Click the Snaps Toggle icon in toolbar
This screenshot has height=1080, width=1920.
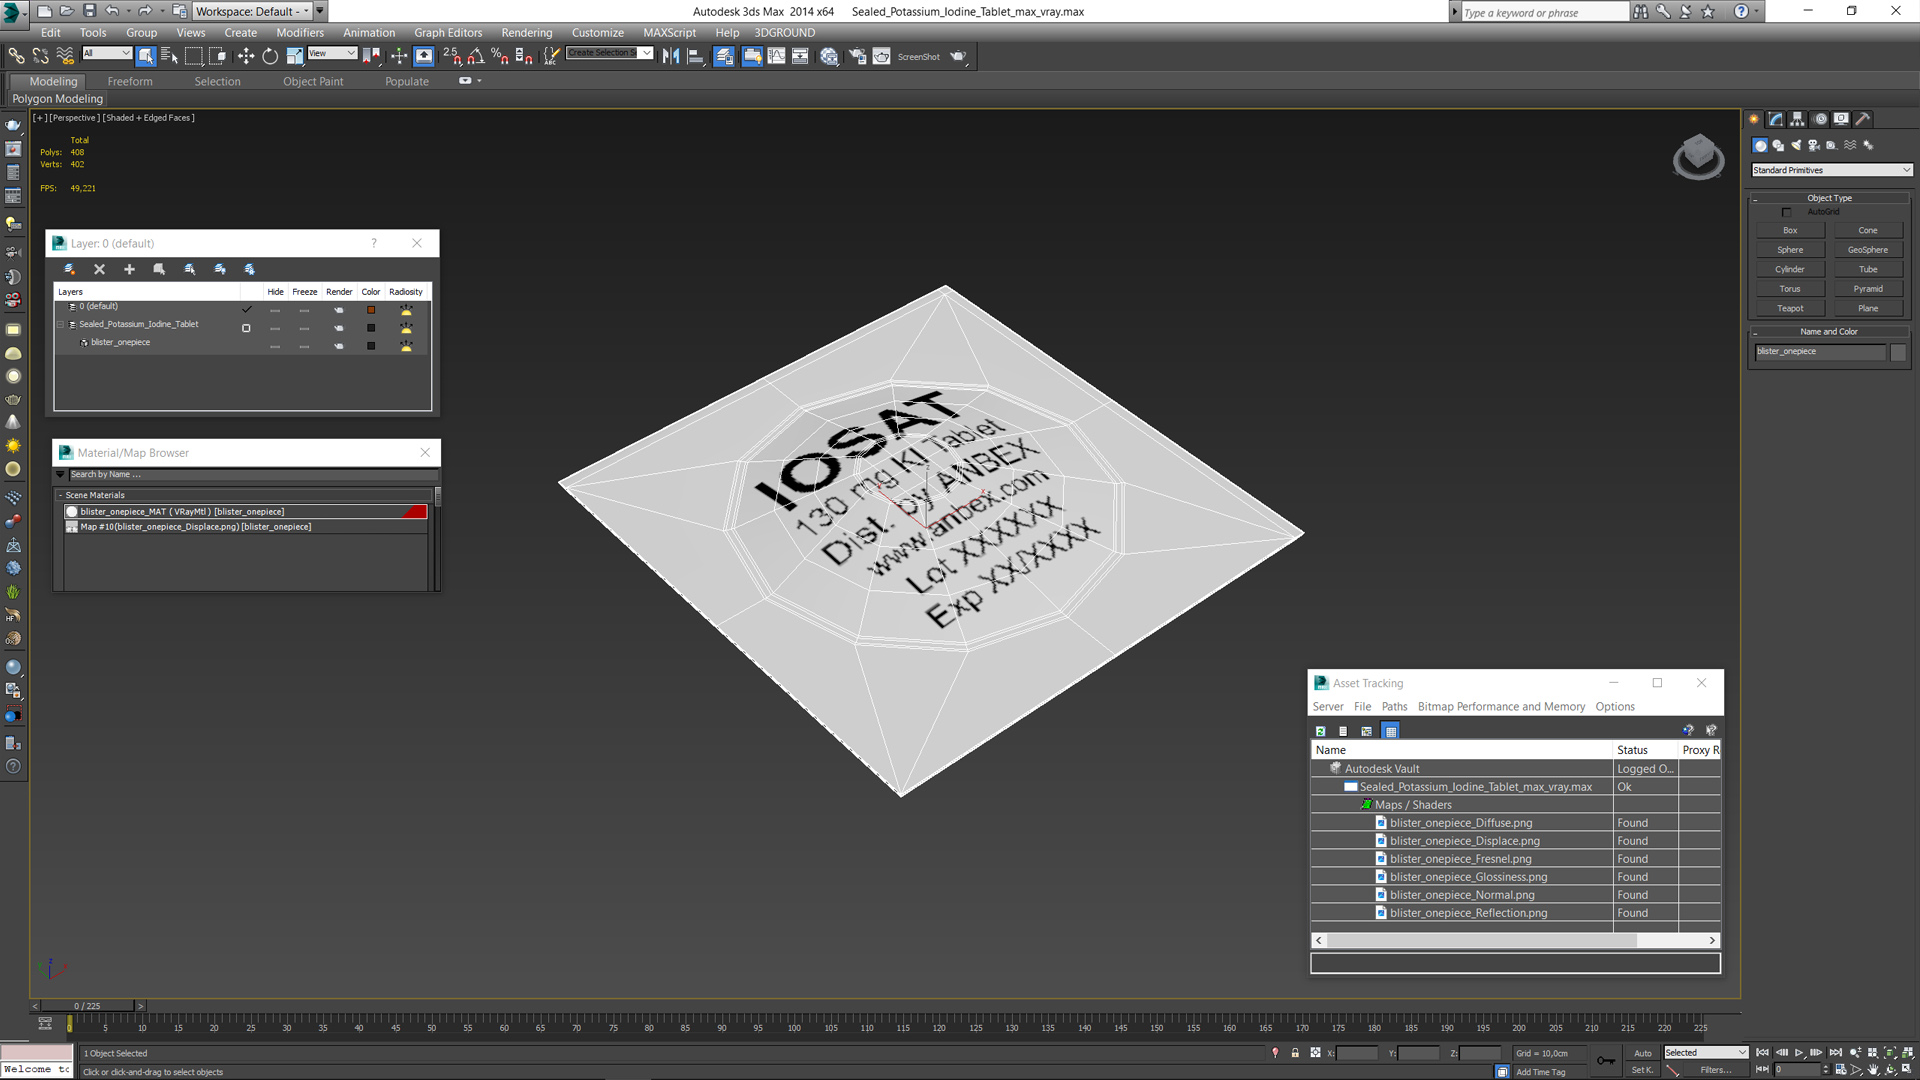[454, 57]
